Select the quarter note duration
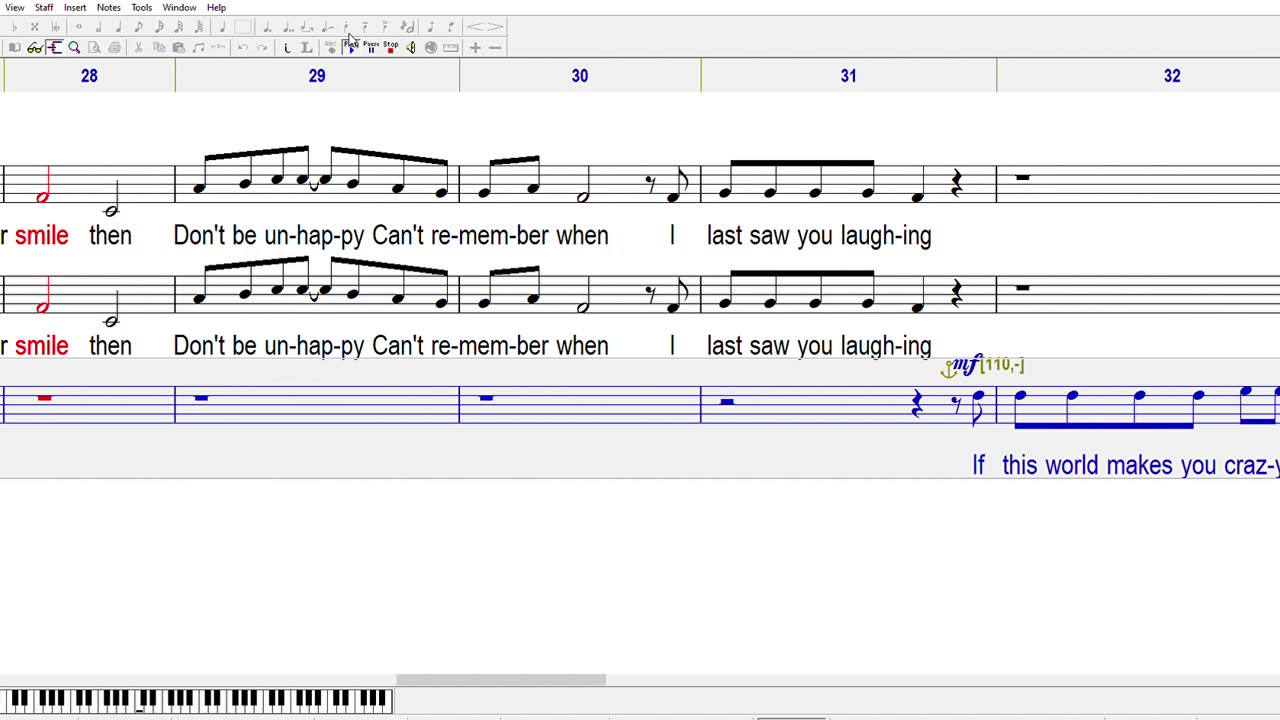This screenshot has height=720, width=1280. tap(118, 27)
